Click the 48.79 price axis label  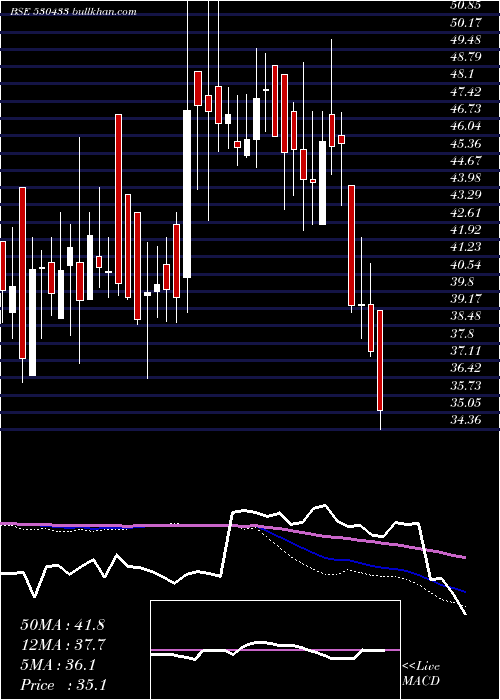(x=466, y=57)
